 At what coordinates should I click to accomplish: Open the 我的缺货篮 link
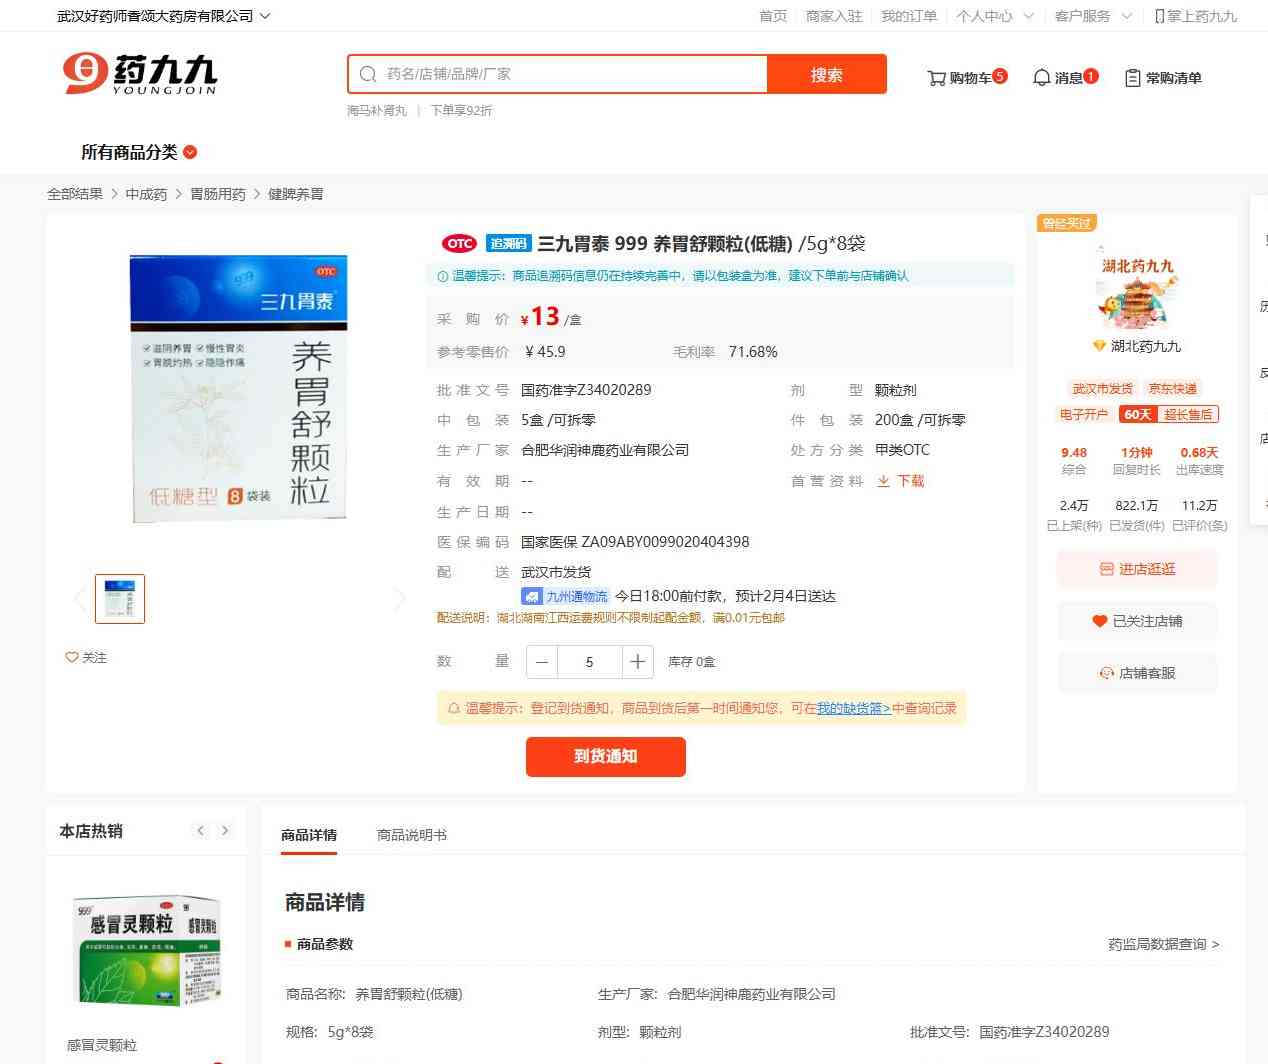[x=853, y=708]
